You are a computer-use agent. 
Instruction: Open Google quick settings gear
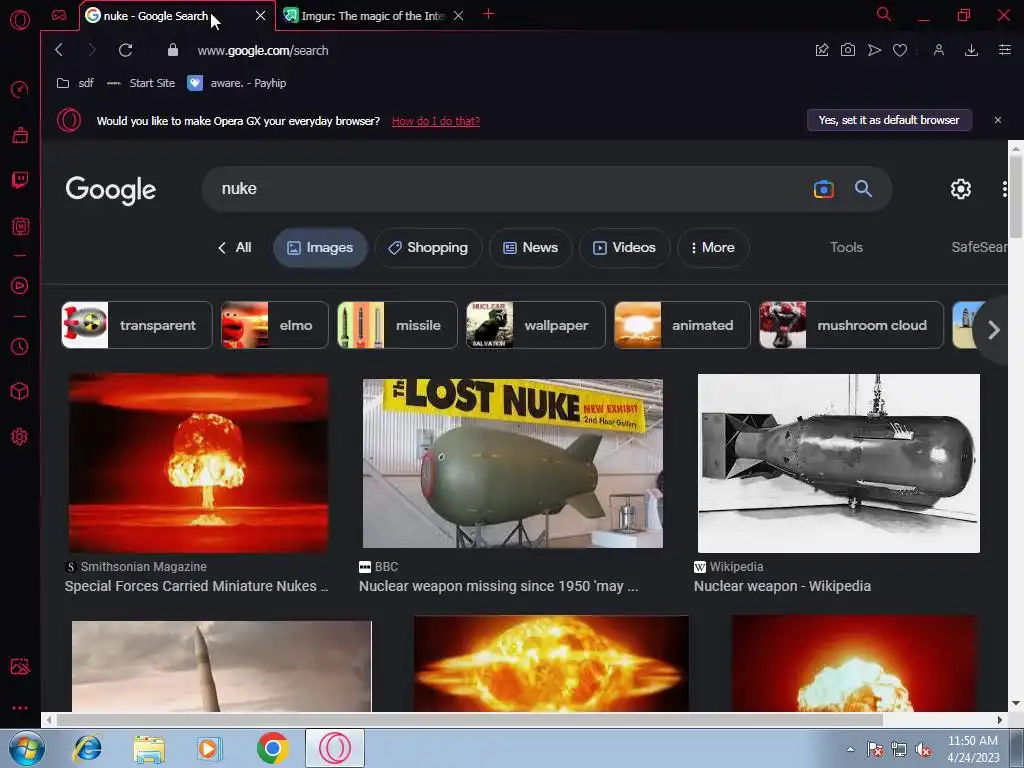click(961, 189)
